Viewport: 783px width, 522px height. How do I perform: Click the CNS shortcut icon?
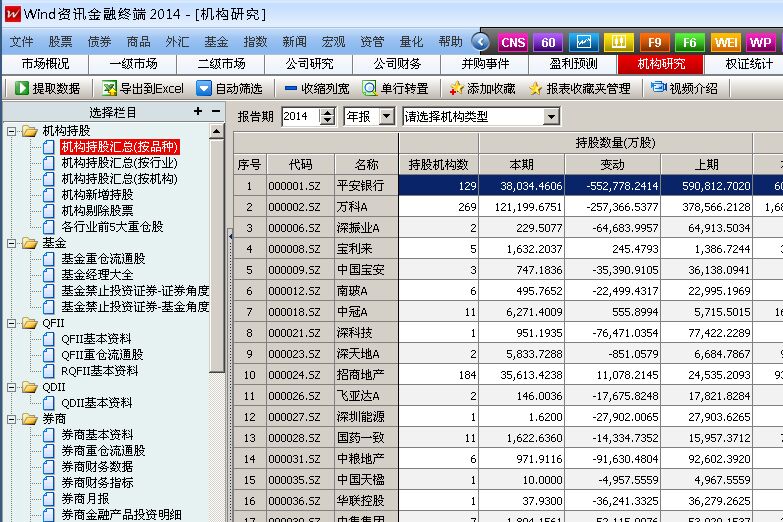[x=513, y=42]
